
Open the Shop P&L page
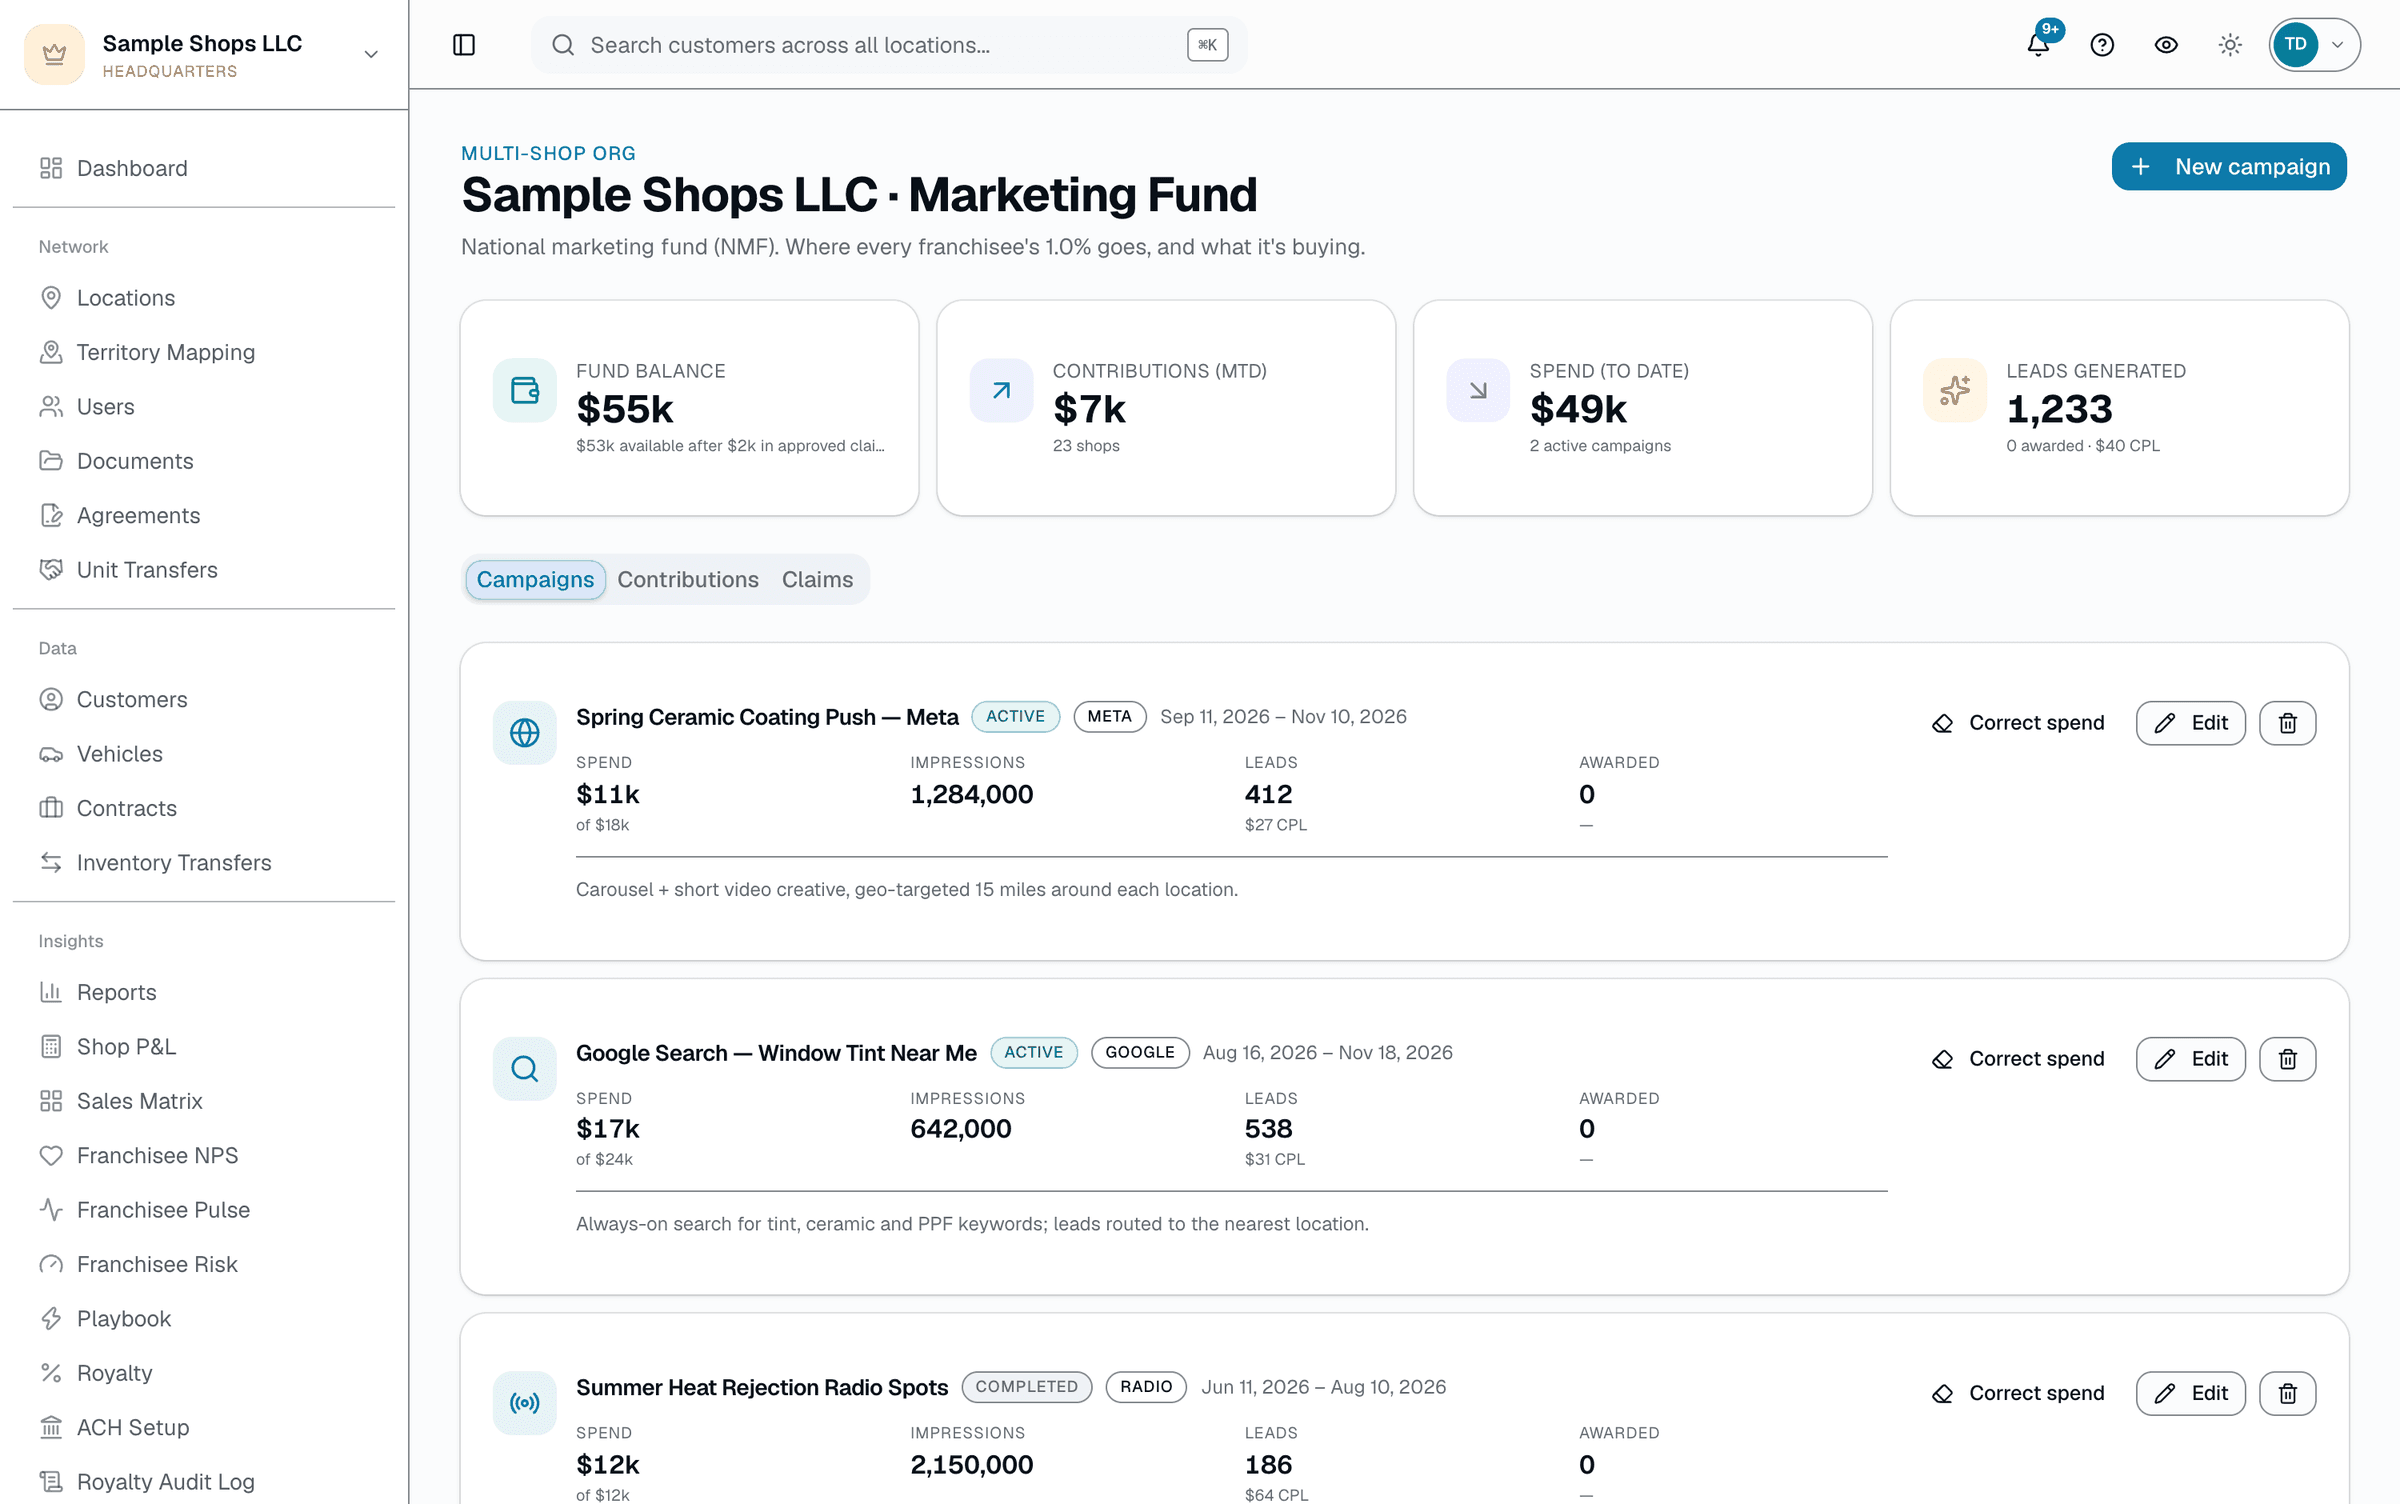(204, 1046)
